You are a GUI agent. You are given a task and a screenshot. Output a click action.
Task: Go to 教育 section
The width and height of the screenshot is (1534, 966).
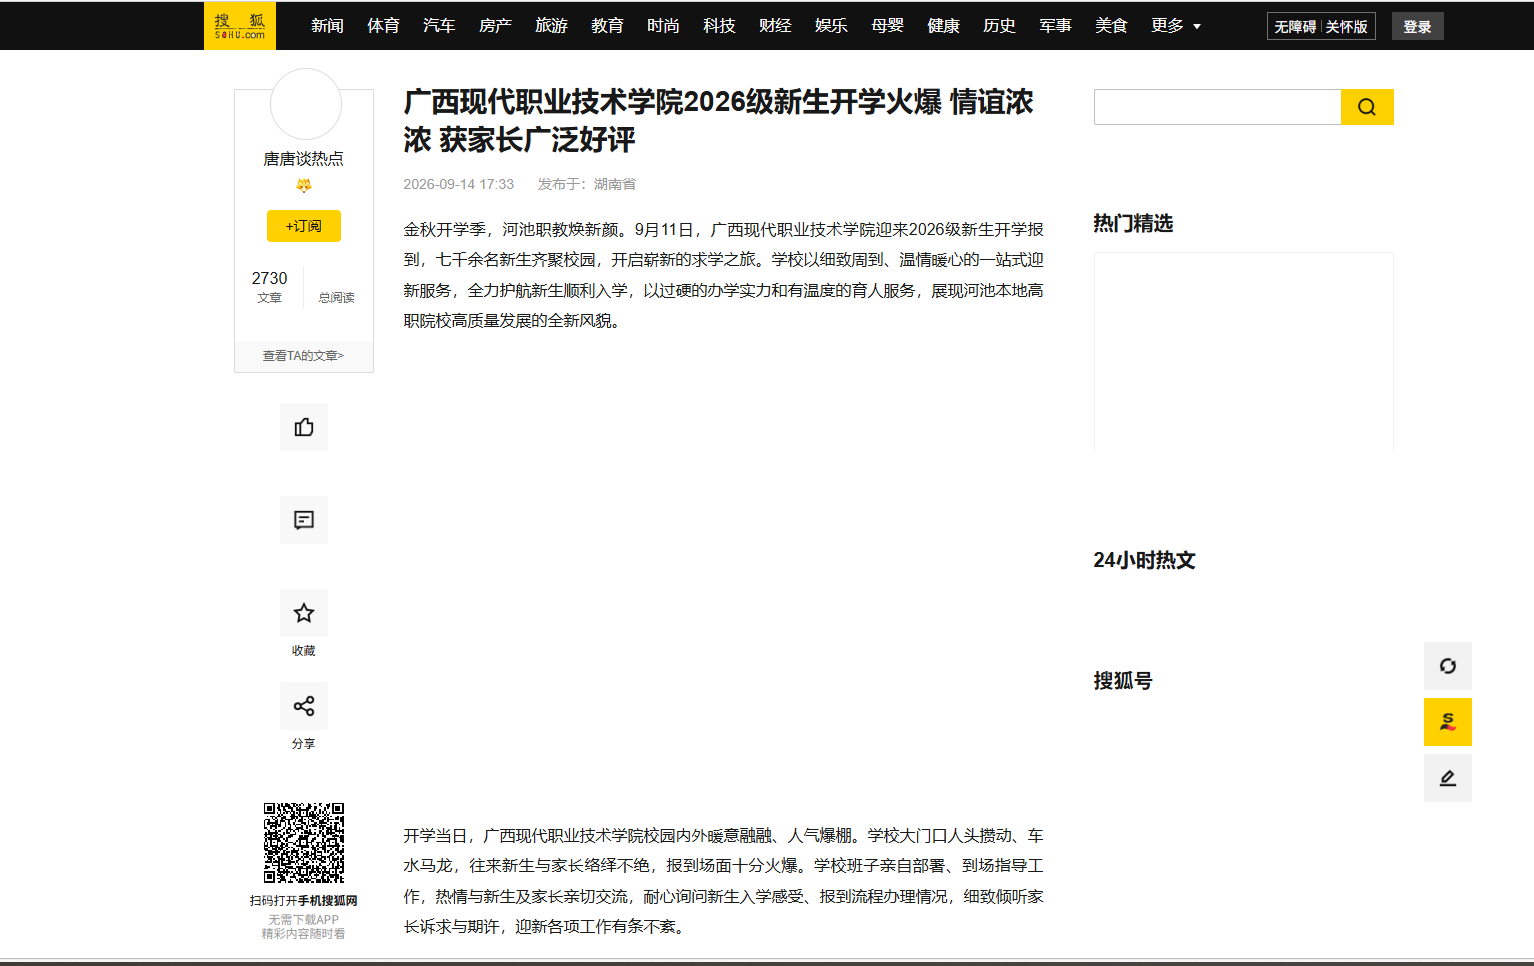click(607, 26)
